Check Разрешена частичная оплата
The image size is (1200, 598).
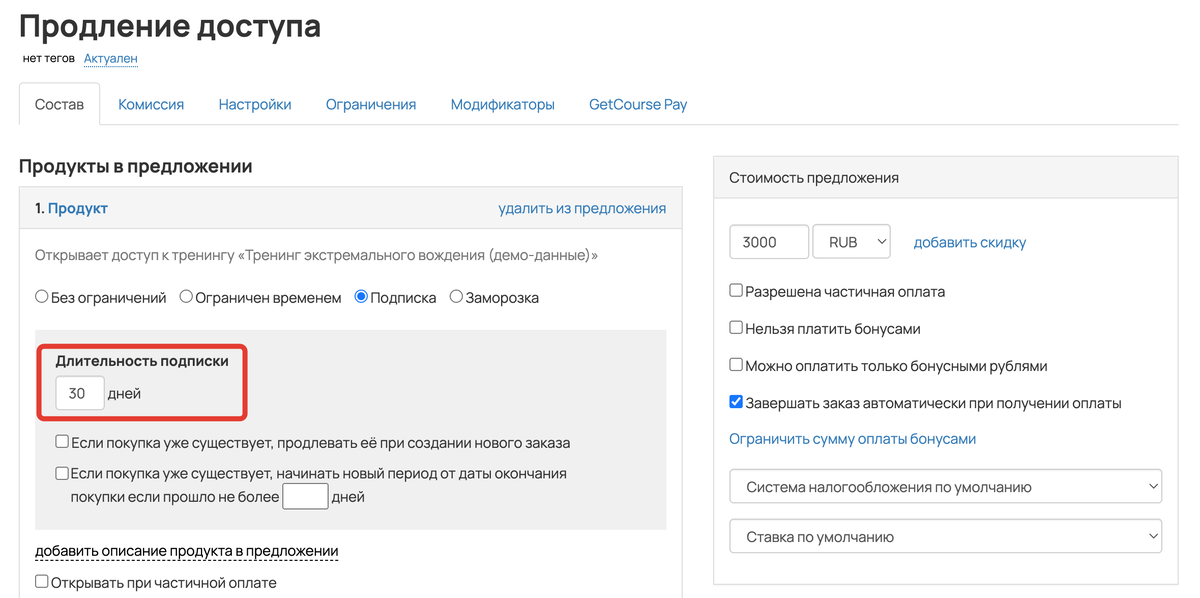point(736,291)
